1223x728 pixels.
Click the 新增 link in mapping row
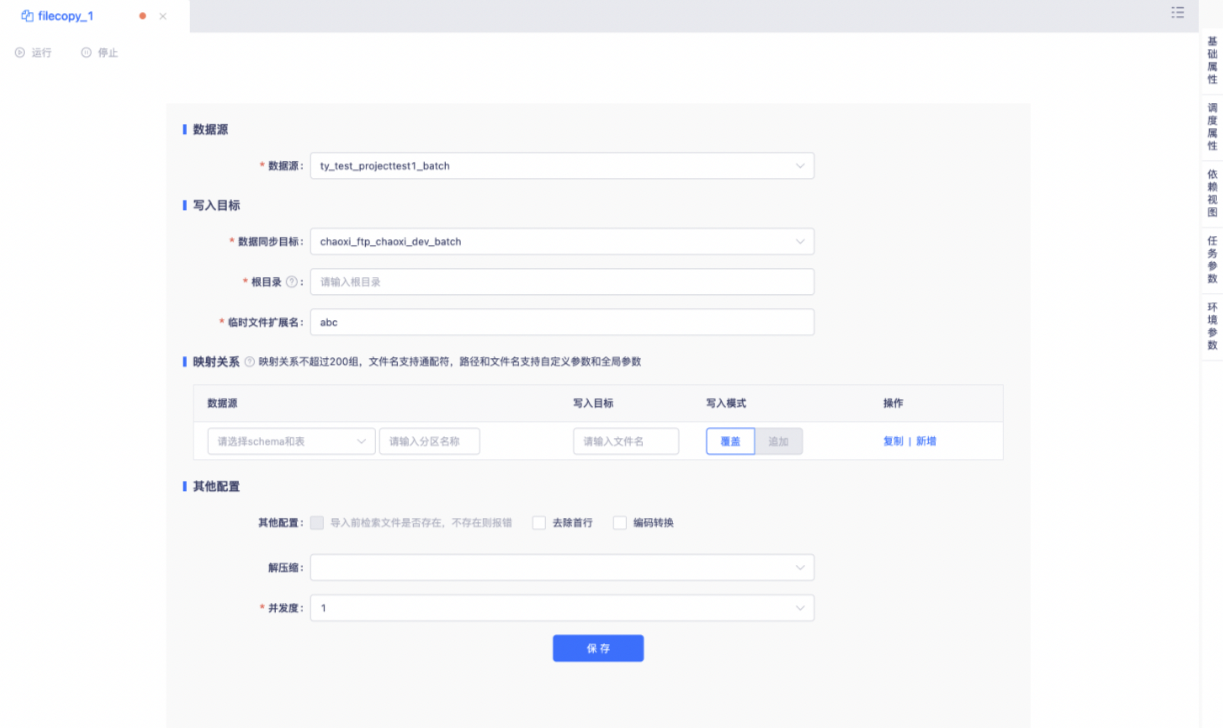(926, 441)
